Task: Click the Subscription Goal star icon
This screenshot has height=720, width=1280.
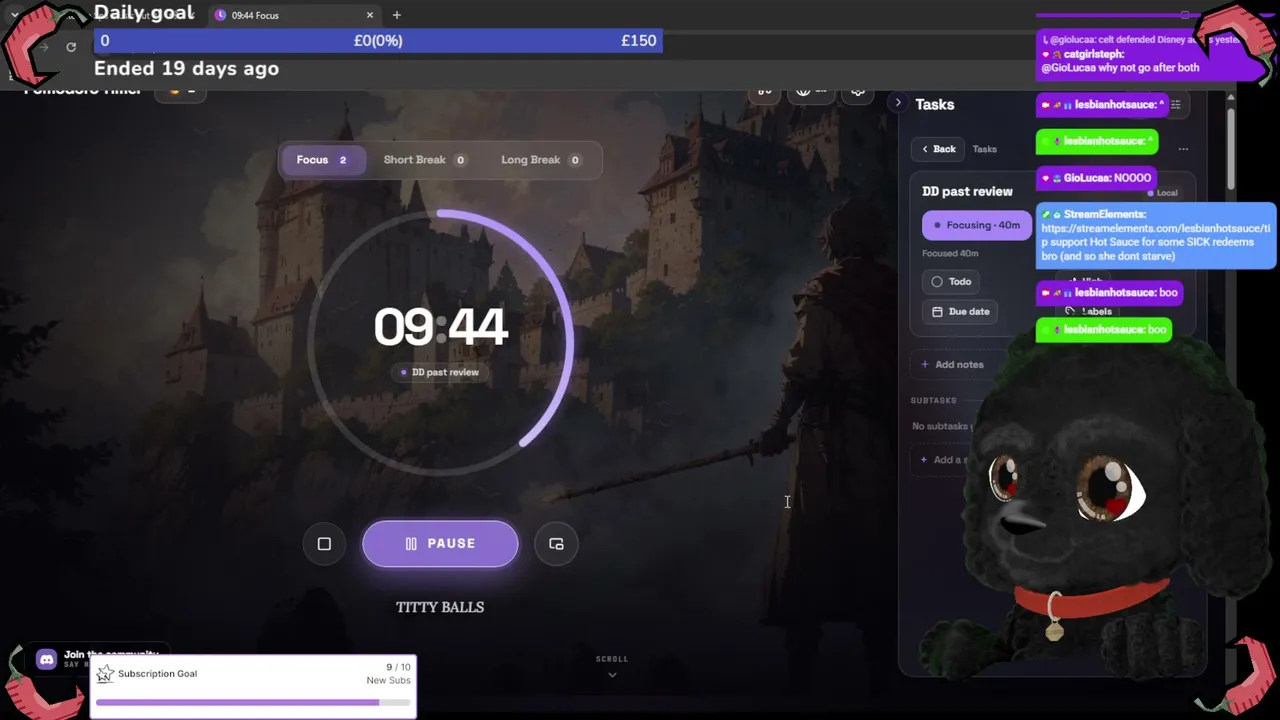Action: point(105,674)
